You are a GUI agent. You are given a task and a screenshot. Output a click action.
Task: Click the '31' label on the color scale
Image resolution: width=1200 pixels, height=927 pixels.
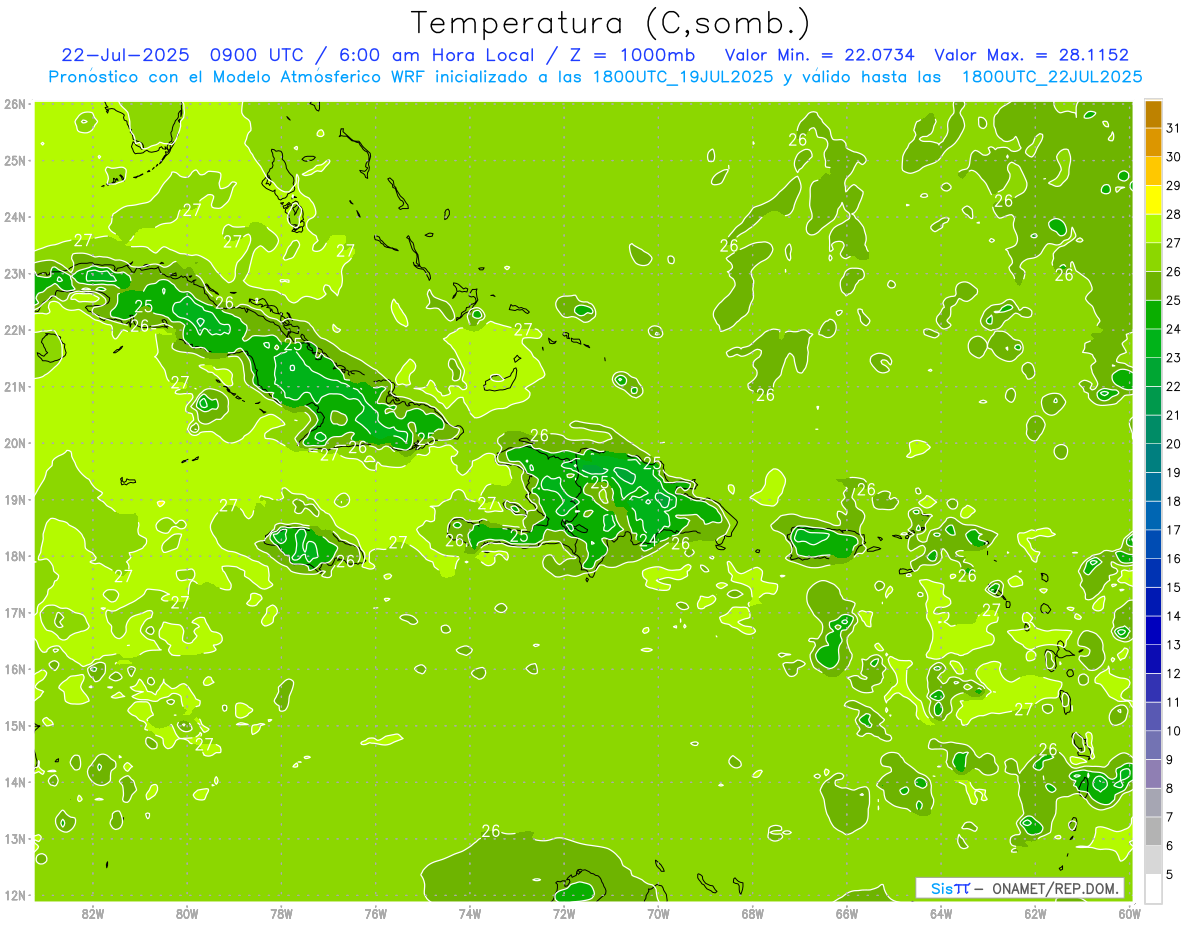pos(1173,128)
